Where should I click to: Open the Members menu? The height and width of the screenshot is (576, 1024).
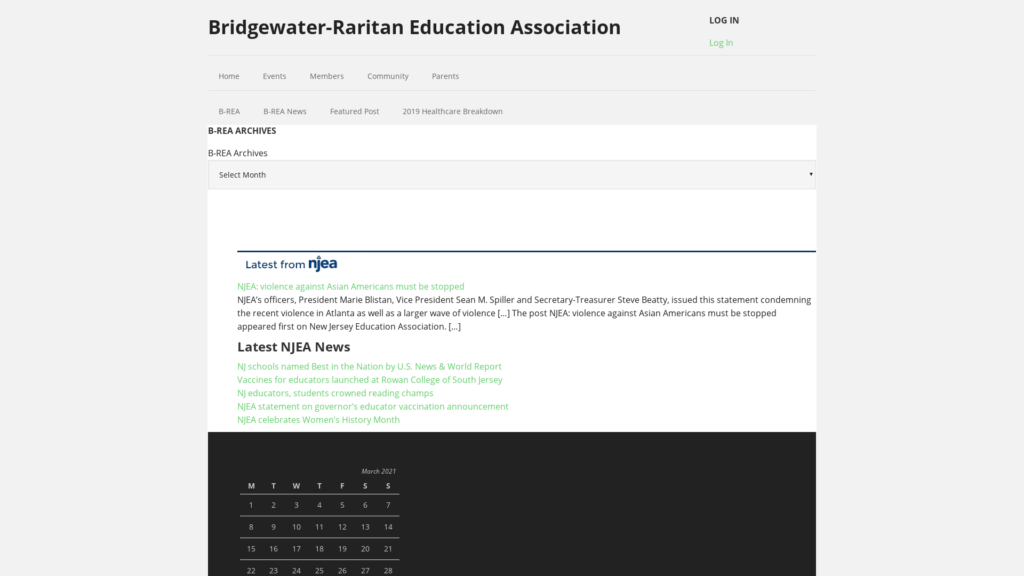[x=326, y=76]
